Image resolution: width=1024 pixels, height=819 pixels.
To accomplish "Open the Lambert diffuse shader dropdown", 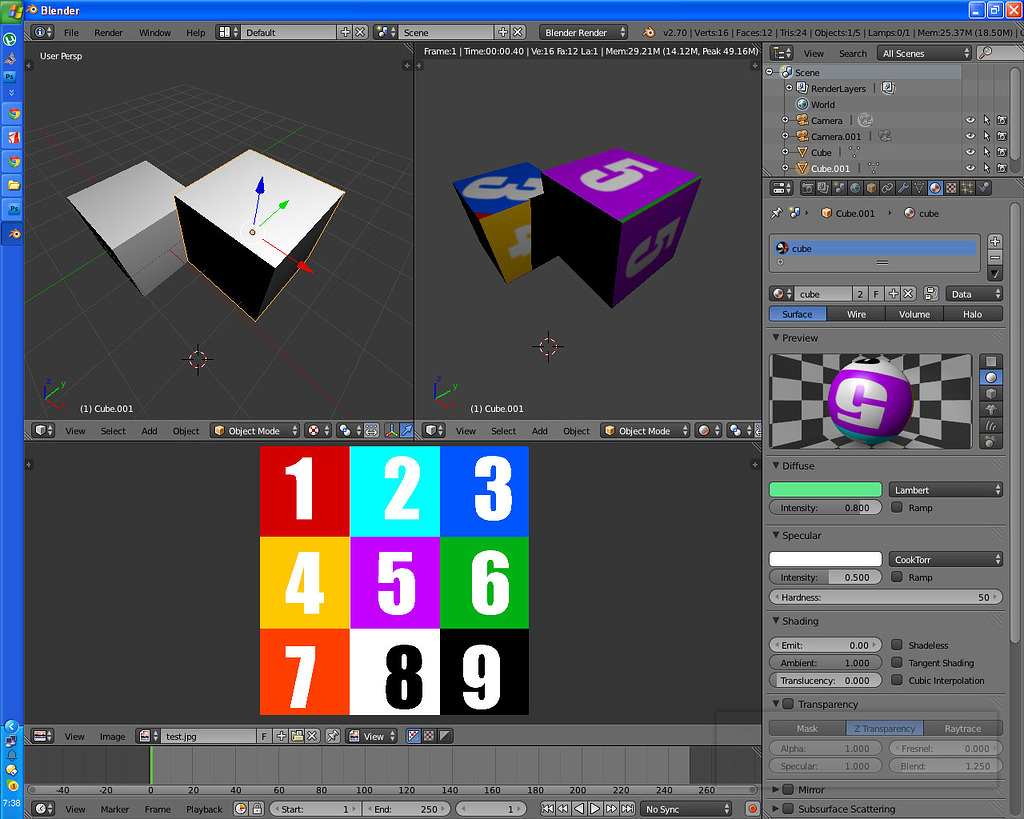I will point(946,490).
